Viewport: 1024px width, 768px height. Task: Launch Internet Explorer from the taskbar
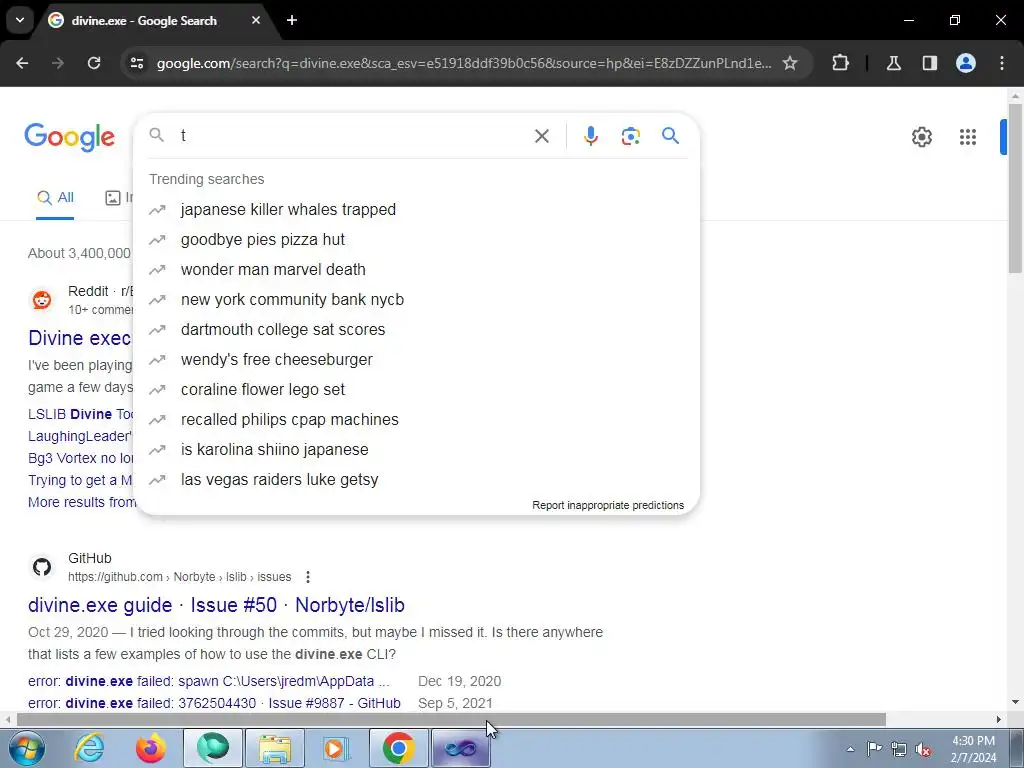point(89,748)
